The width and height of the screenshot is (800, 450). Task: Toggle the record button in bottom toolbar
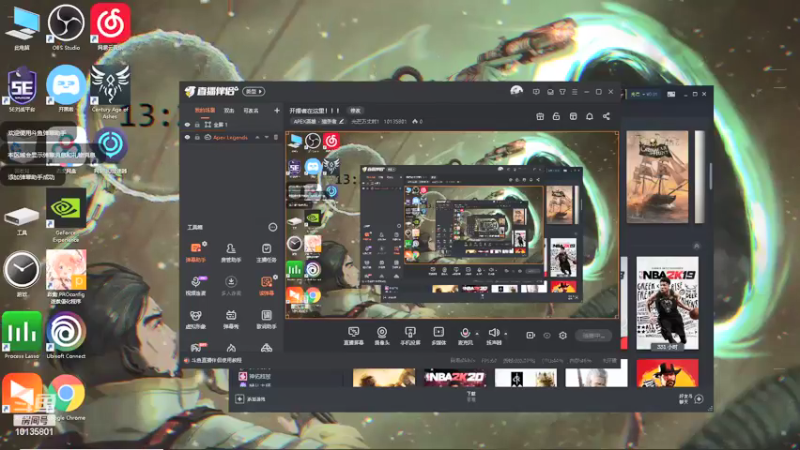tap(530, 335)
